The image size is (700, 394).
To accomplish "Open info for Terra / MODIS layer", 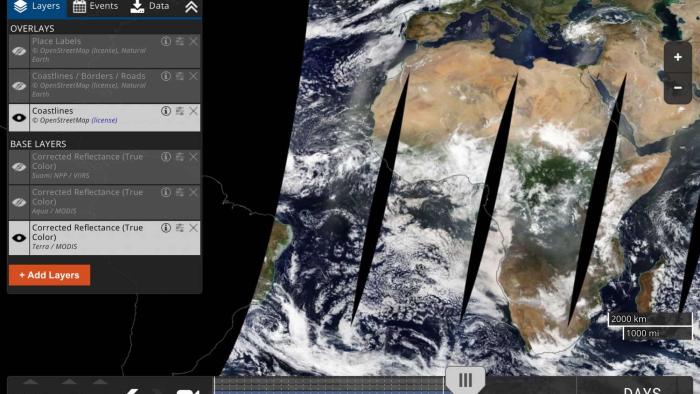I will click(166, 228).
